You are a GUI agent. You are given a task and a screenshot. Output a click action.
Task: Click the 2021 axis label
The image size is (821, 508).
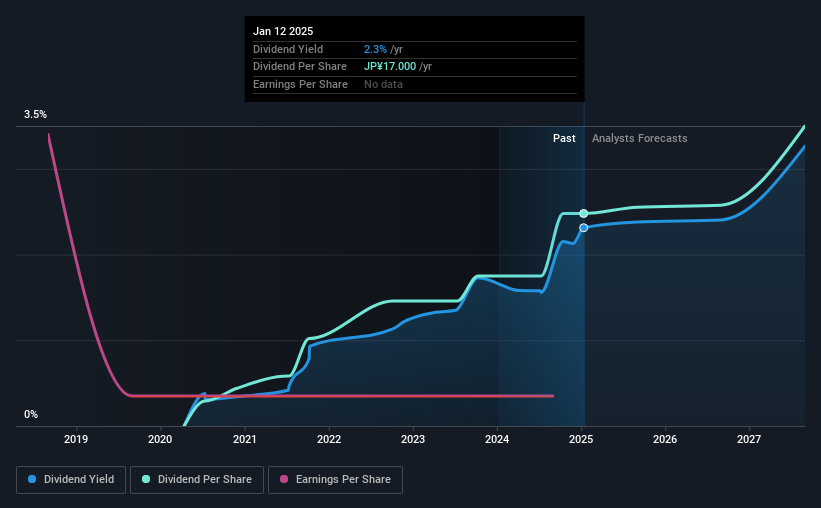tap(245, 439)
